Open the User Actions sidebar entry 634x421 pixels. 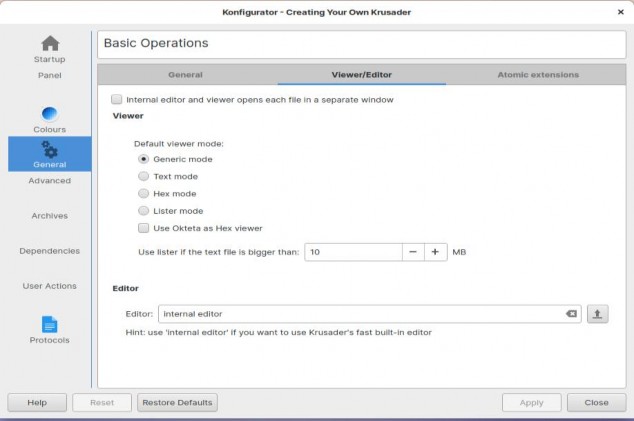50,286
